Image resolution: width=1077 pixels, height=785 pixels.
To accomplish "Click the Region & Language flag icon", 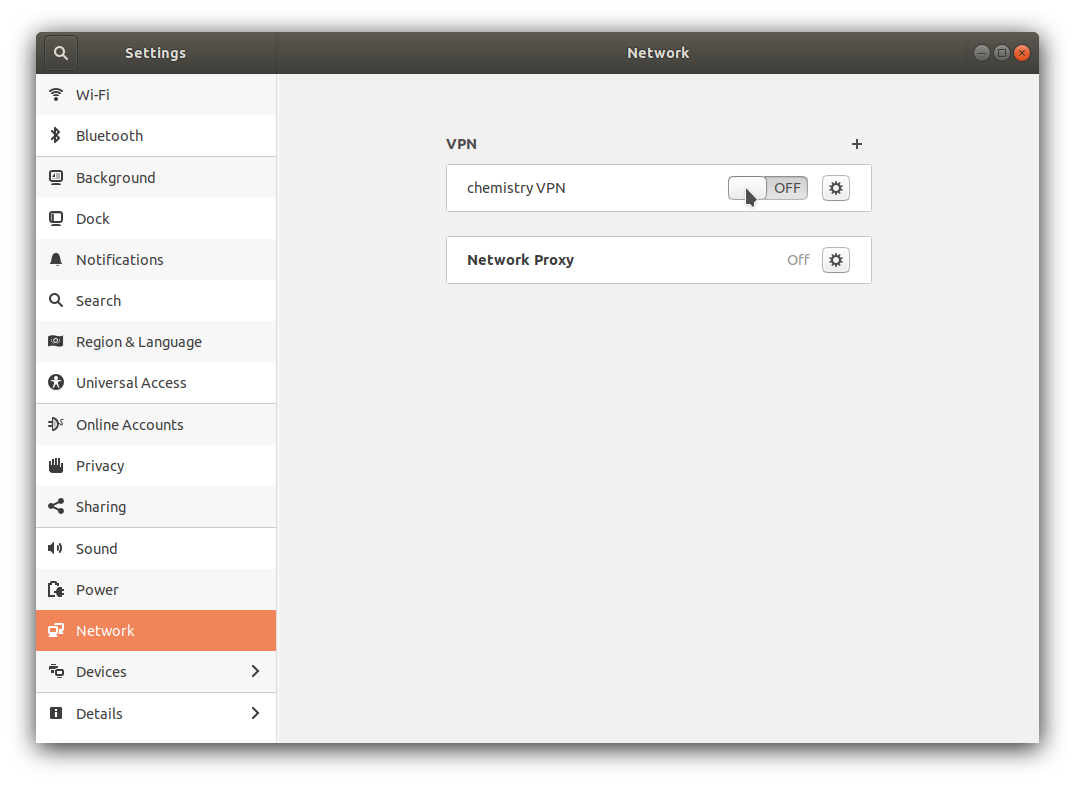I will click(56, 341).
